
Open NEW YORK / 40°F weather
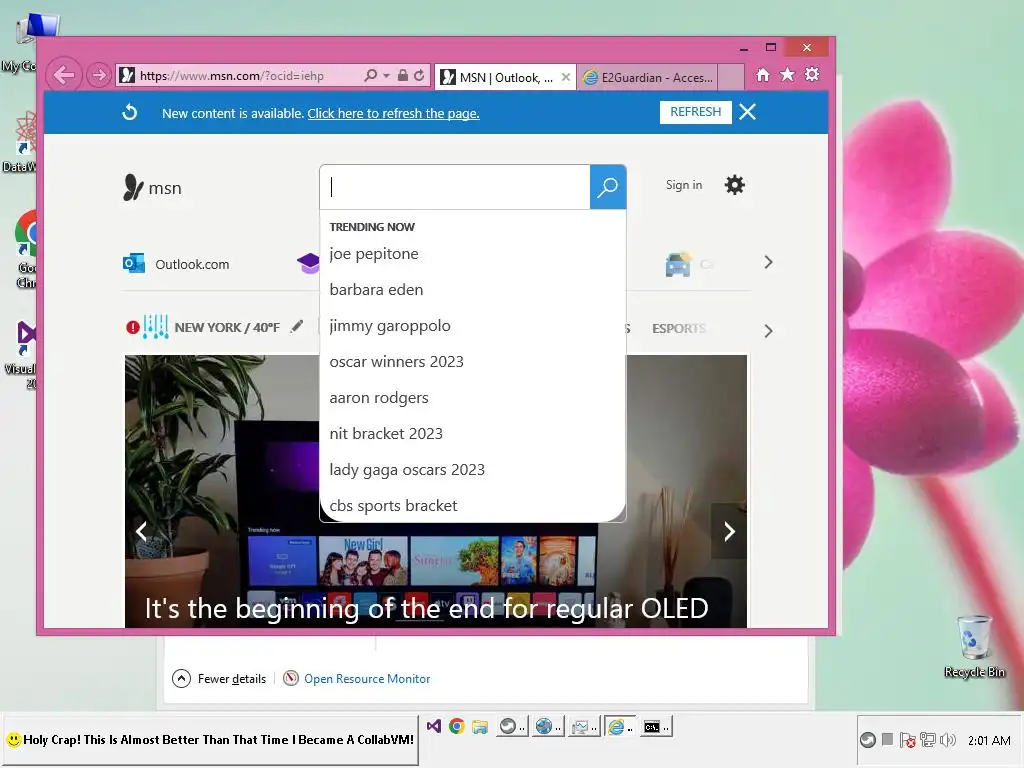coord(227,327)
